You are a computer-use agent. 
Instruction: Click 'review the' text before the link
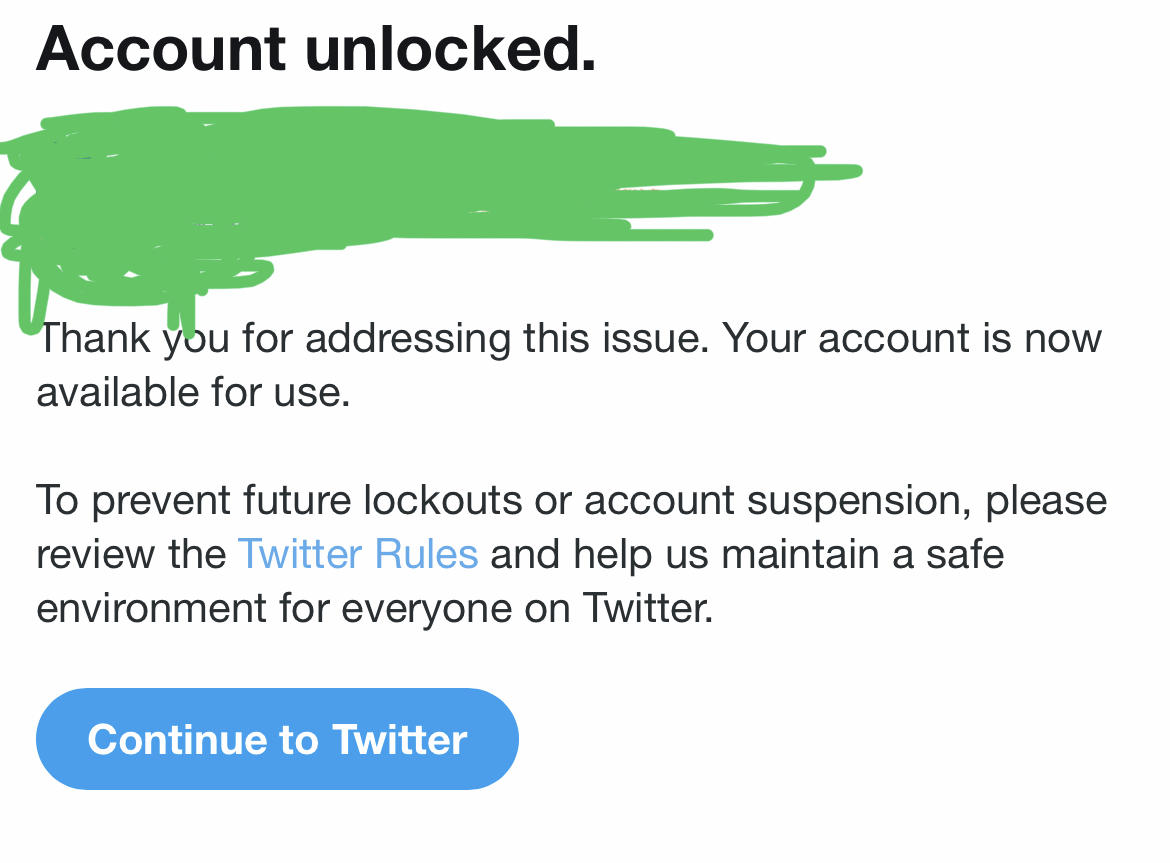(131, 554)
